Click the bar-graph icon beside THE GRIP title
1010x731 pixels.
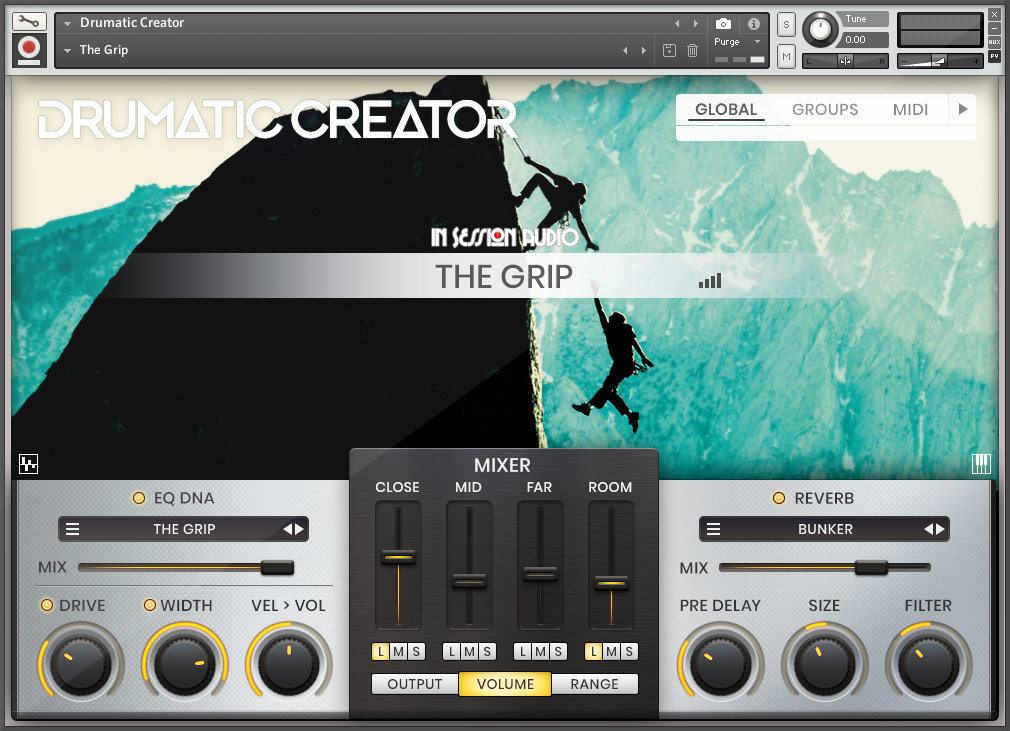coord(710,281)
